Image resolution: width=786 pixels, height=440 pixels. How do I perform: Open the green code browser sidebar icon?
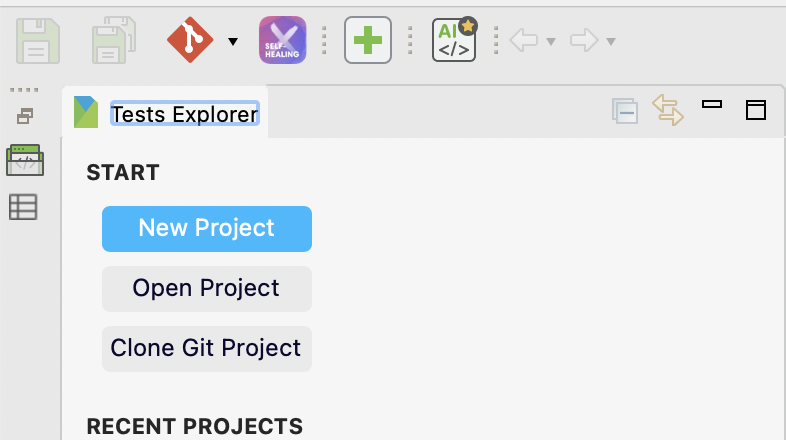point(24,160)
